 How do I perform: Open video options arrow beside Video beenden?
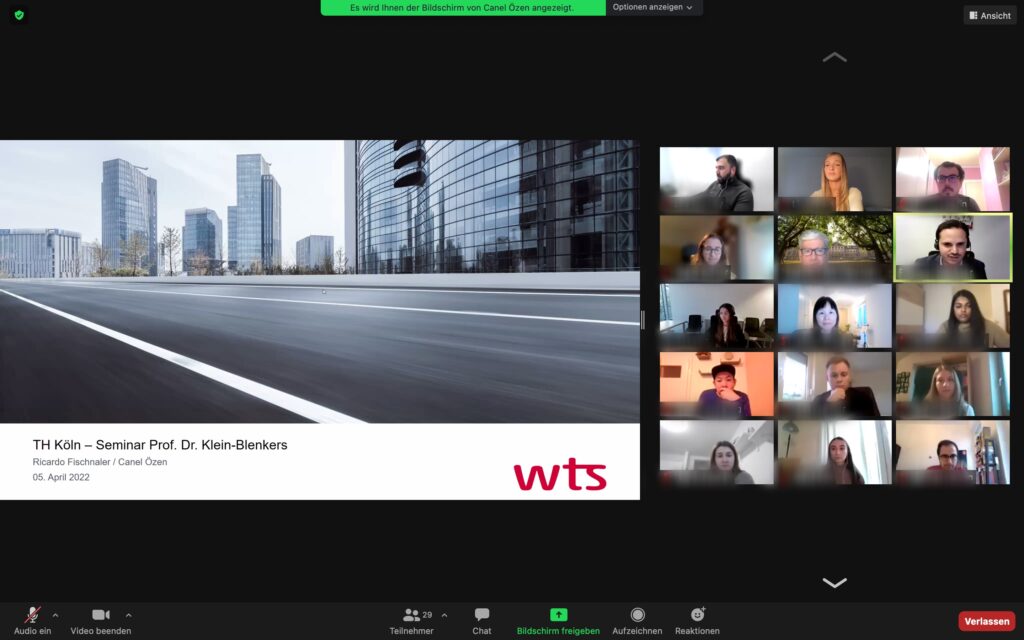129,615
